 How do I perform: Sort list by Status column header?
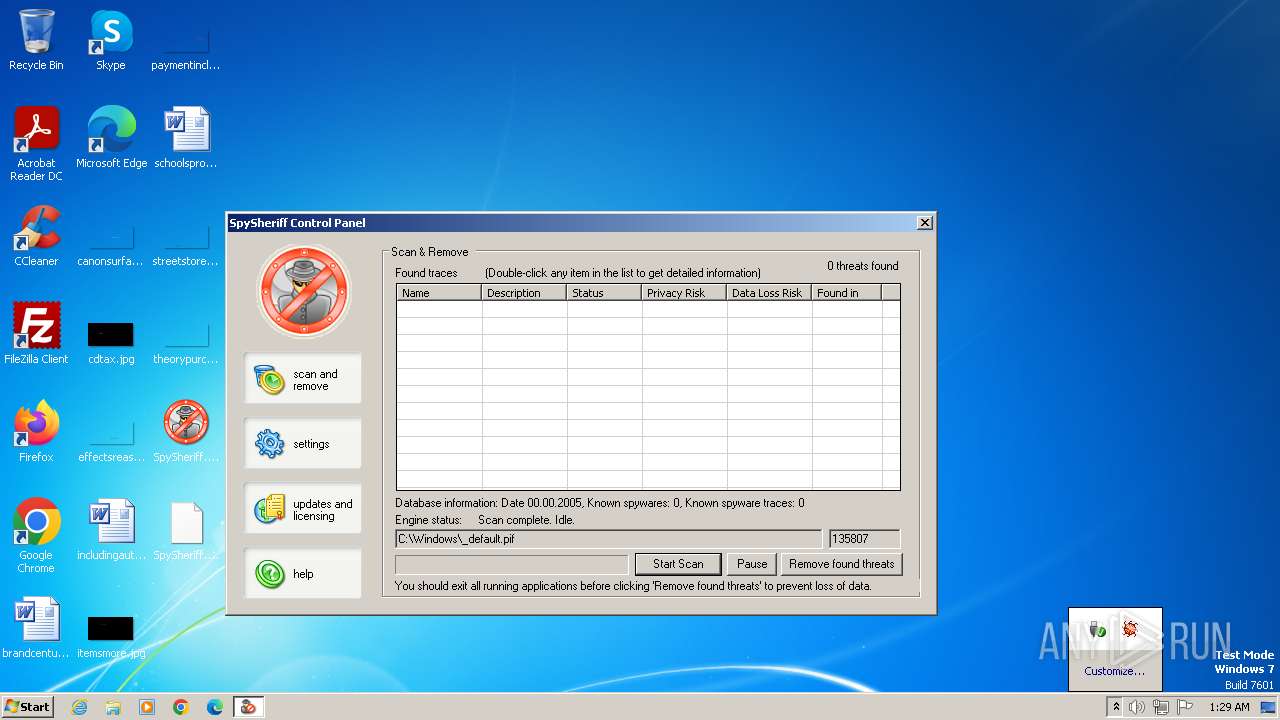coord(605,293)
